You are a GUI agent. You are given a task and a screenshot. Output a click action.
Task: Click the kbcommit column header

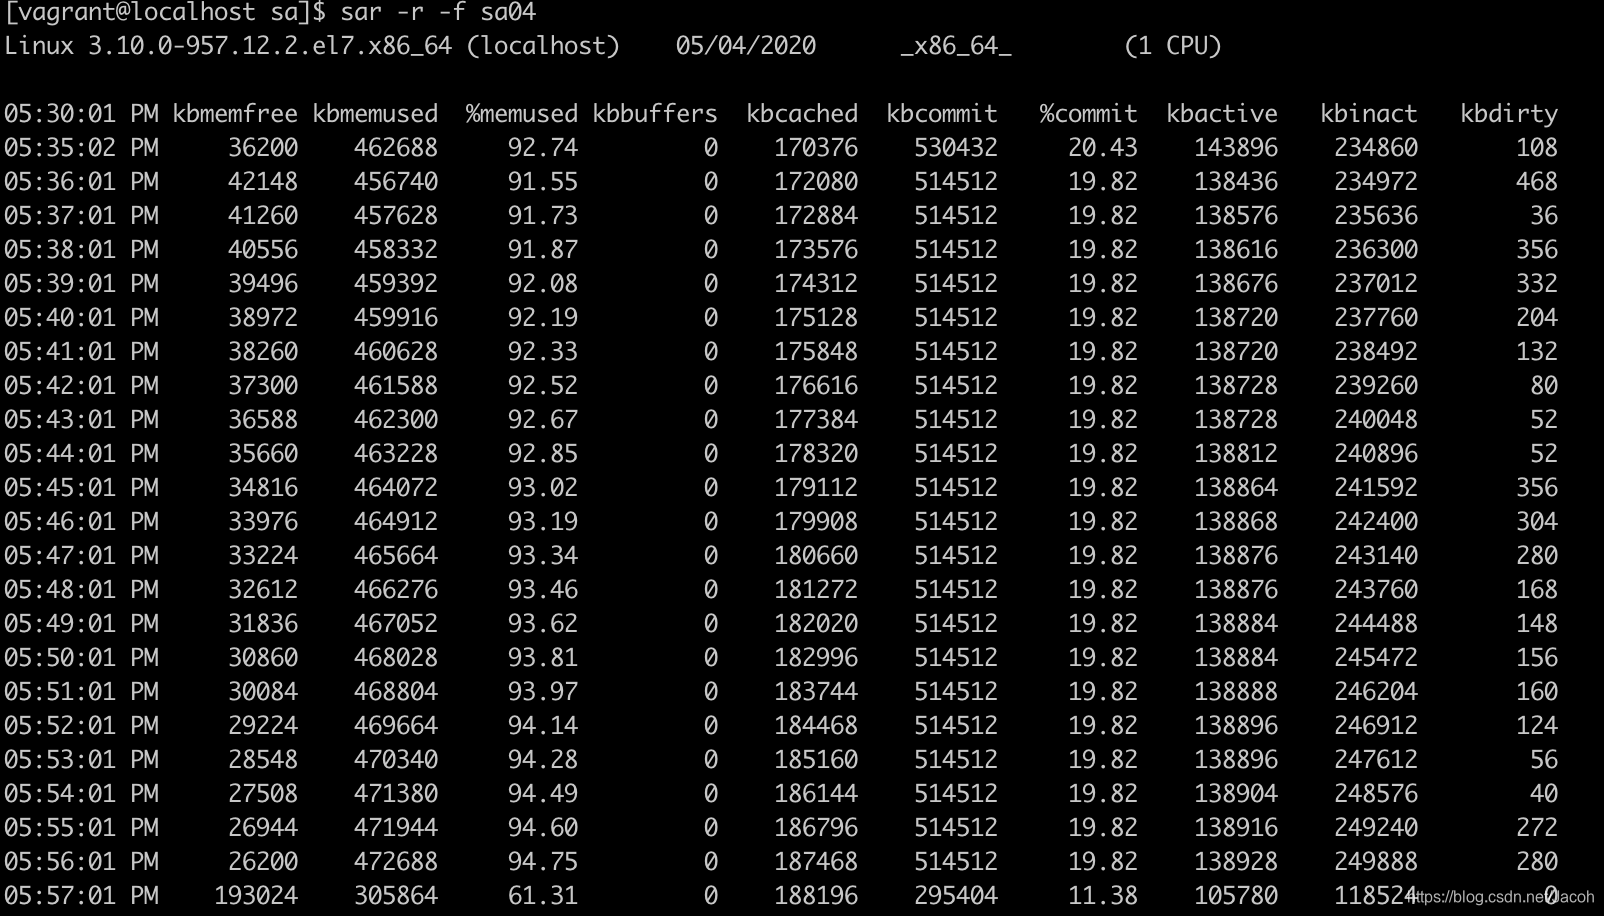pos(942,114)
